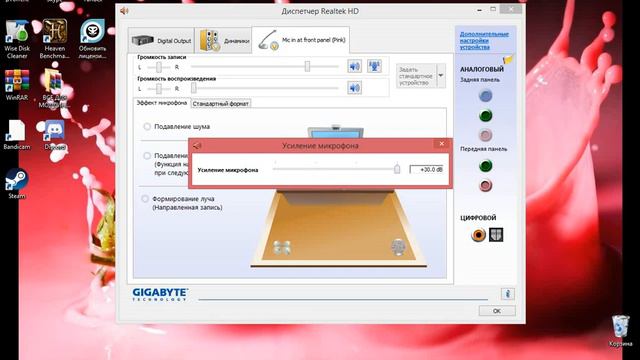Click the playback L/R balance slider
Viewport: 640px width, 360px height.
[158, 89]
